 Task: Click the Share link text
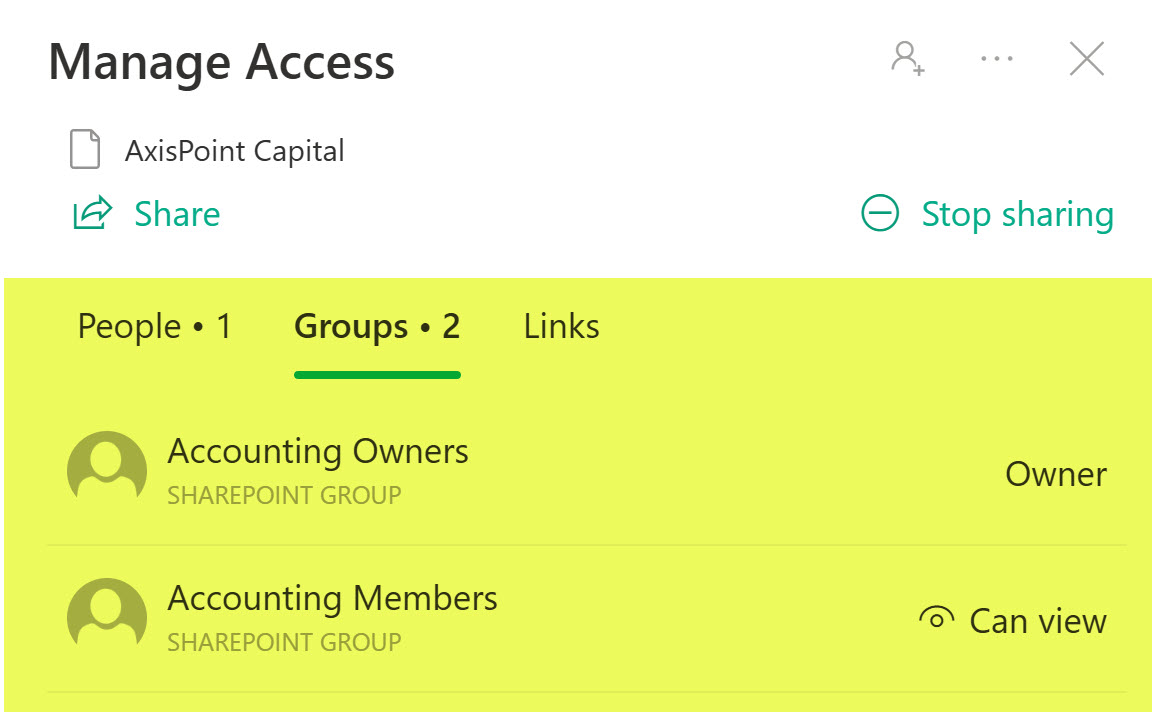177,214
